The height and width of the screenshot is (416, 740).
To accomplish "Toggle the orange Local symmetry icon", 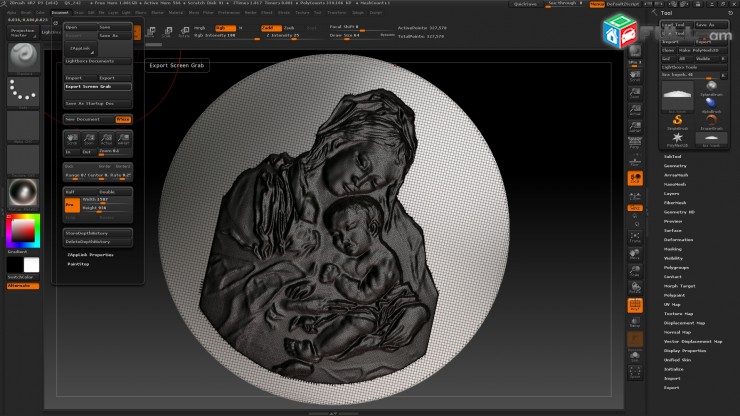I will (x=635, y=178).
